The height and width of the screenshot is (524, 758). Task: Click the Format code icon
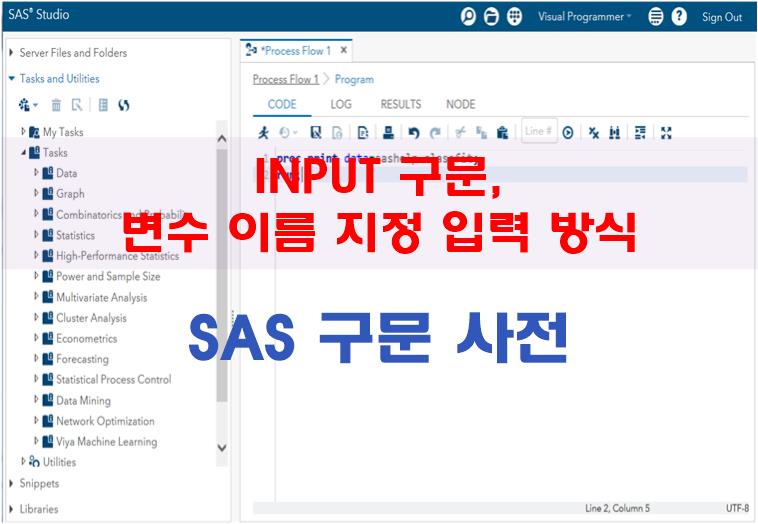[640, 132]
